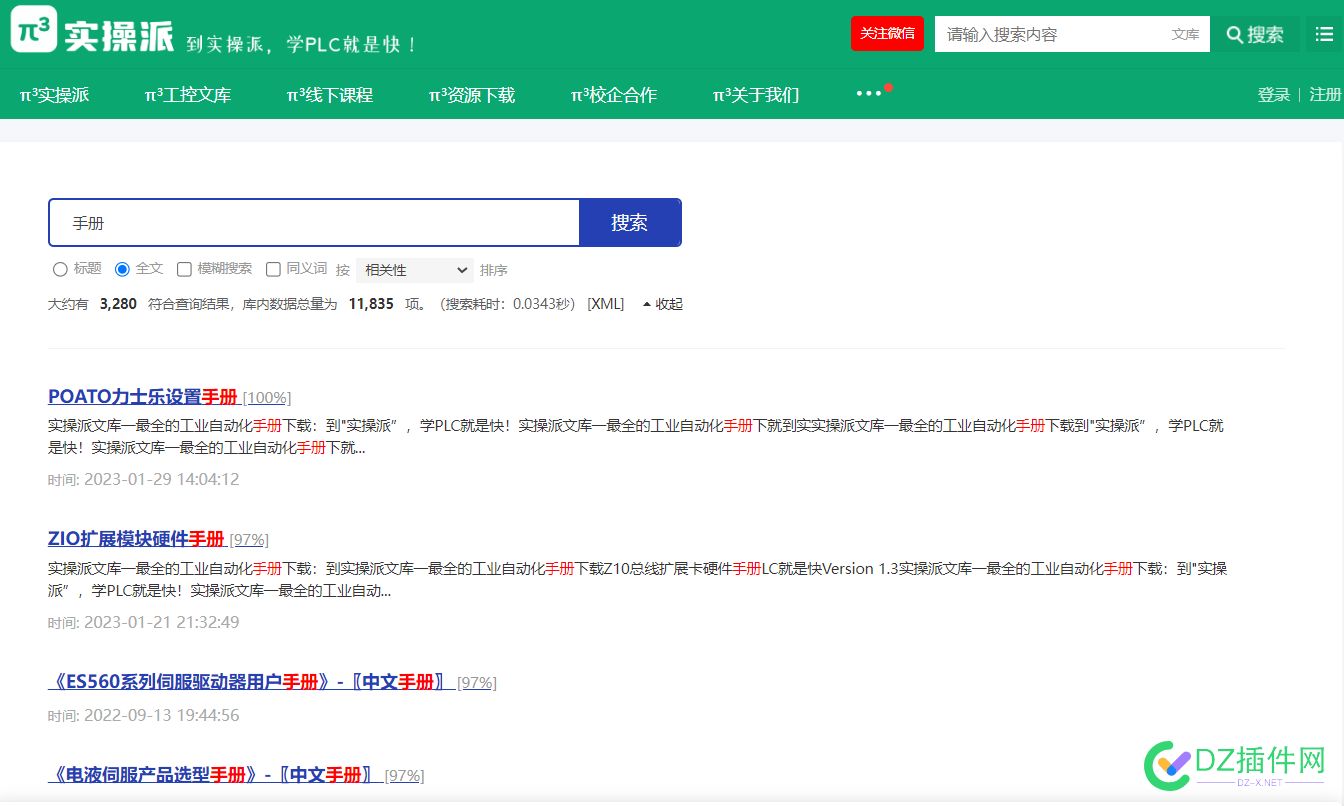This screenshot has width=1344, height=806.
Task: Open the π³校企合作 nav item
Action: point(614,95)
